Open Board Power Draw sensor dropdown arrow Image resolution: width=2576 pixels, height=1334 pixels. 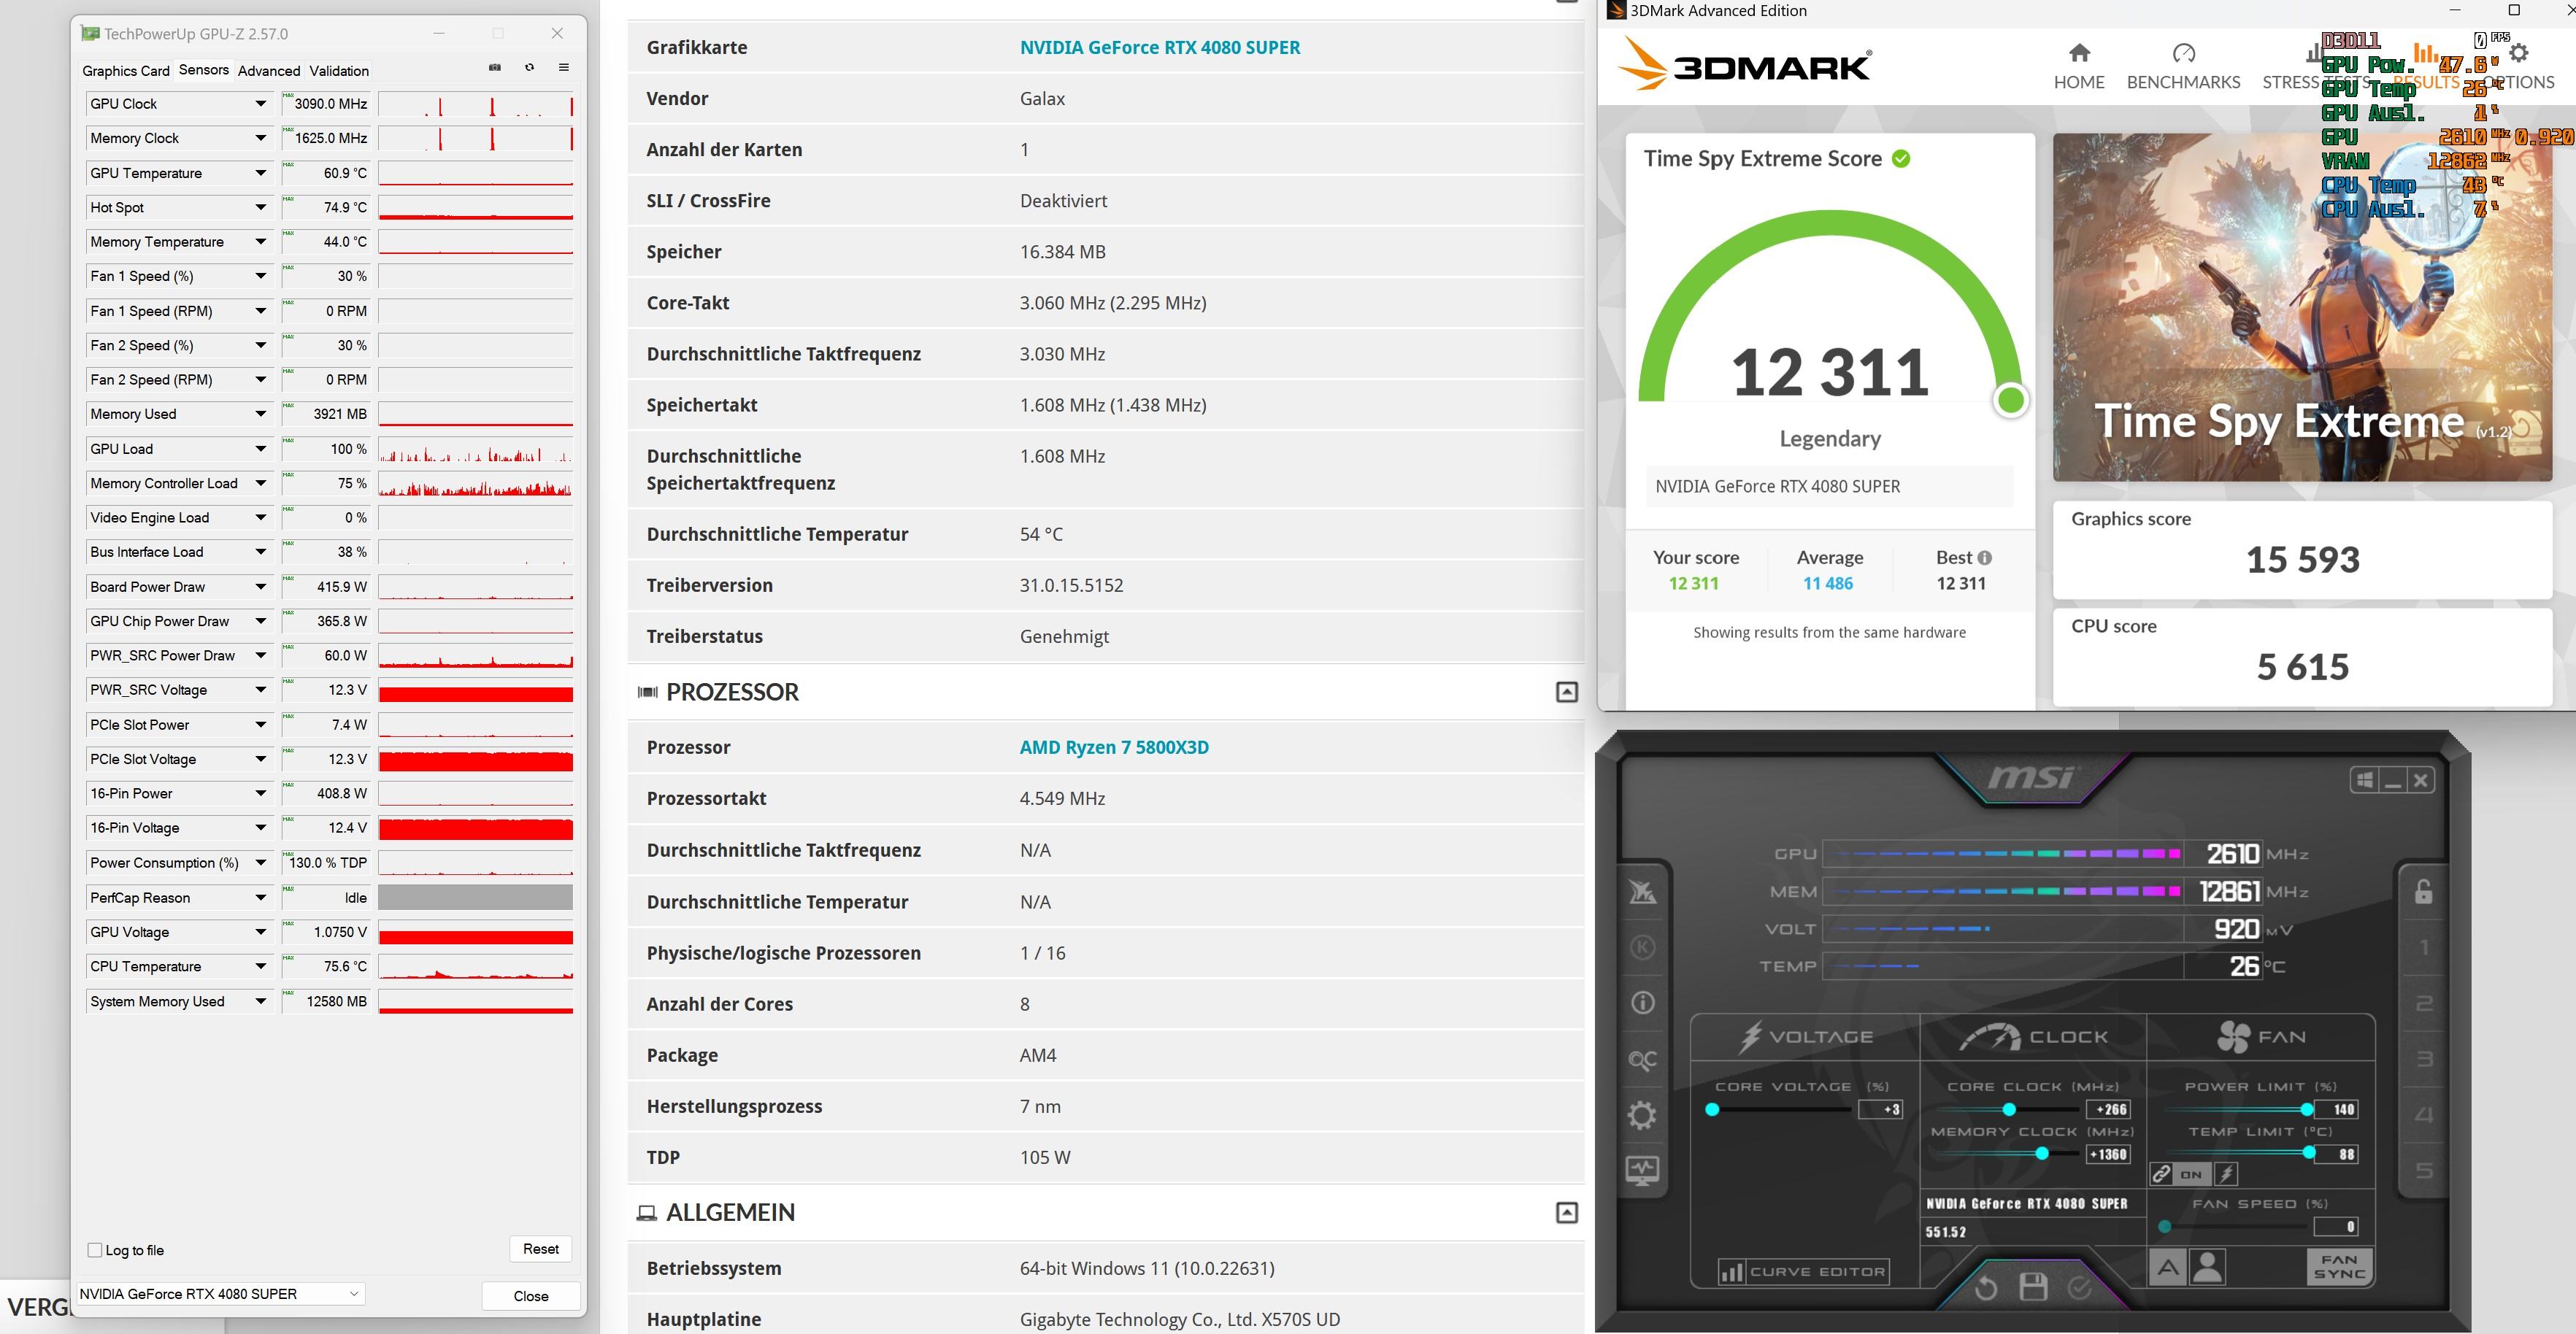(260, 587)
